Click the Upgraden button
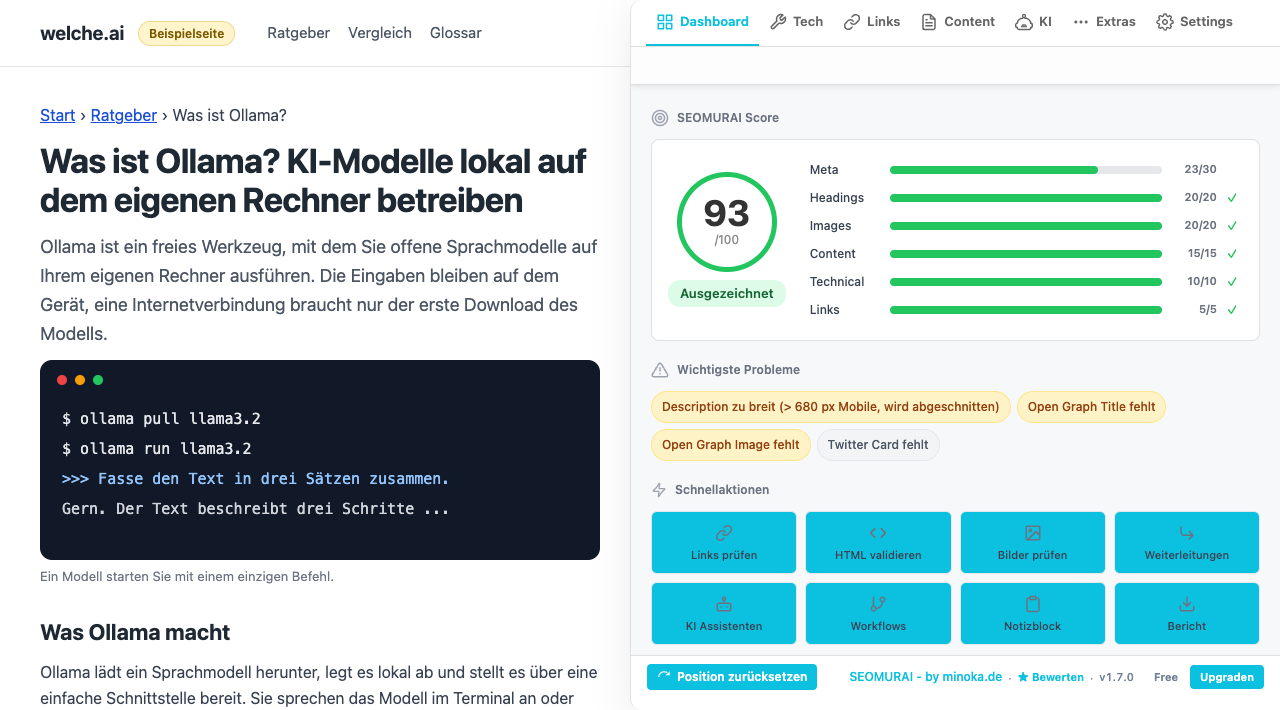The width and height of the screenshot is (1280, 710). coord(1227,677)
